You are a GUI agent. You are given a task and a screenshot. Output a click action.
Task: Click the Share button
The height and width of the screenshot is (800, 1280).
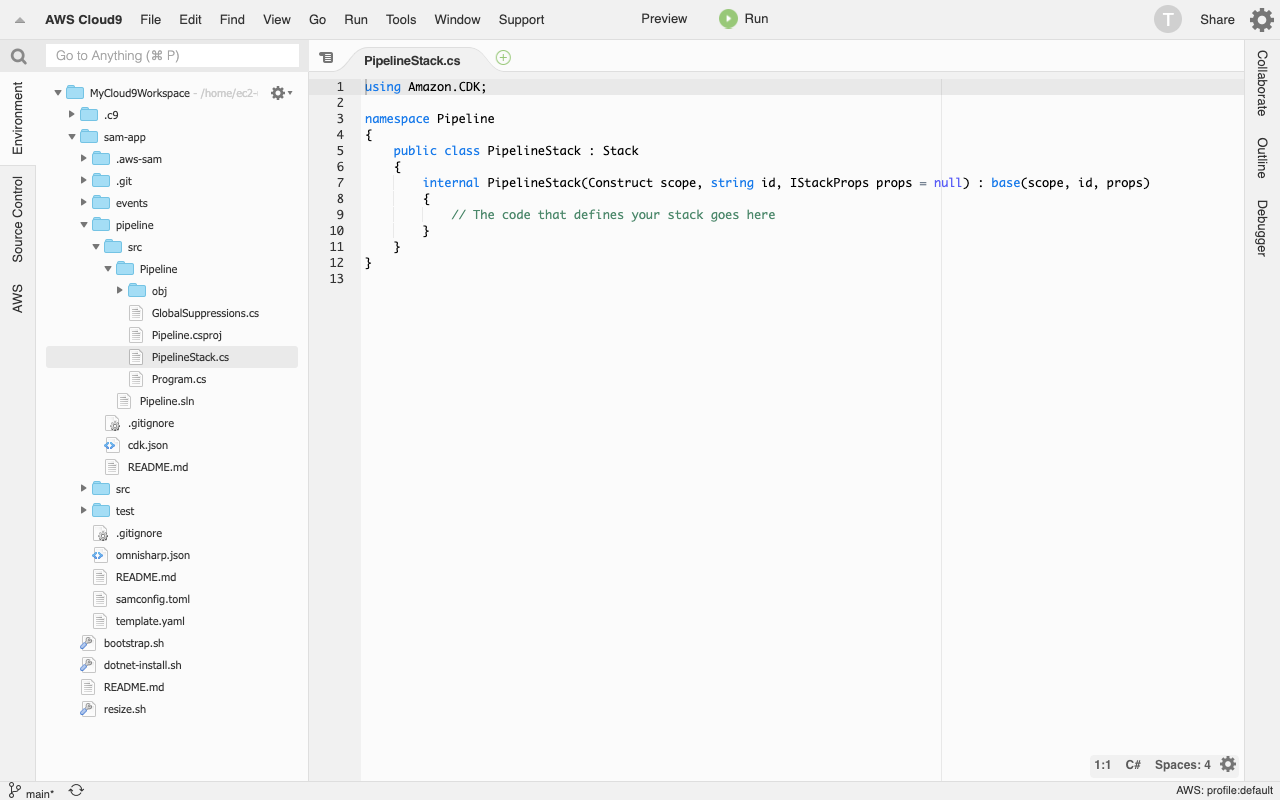pos(1217,19)
